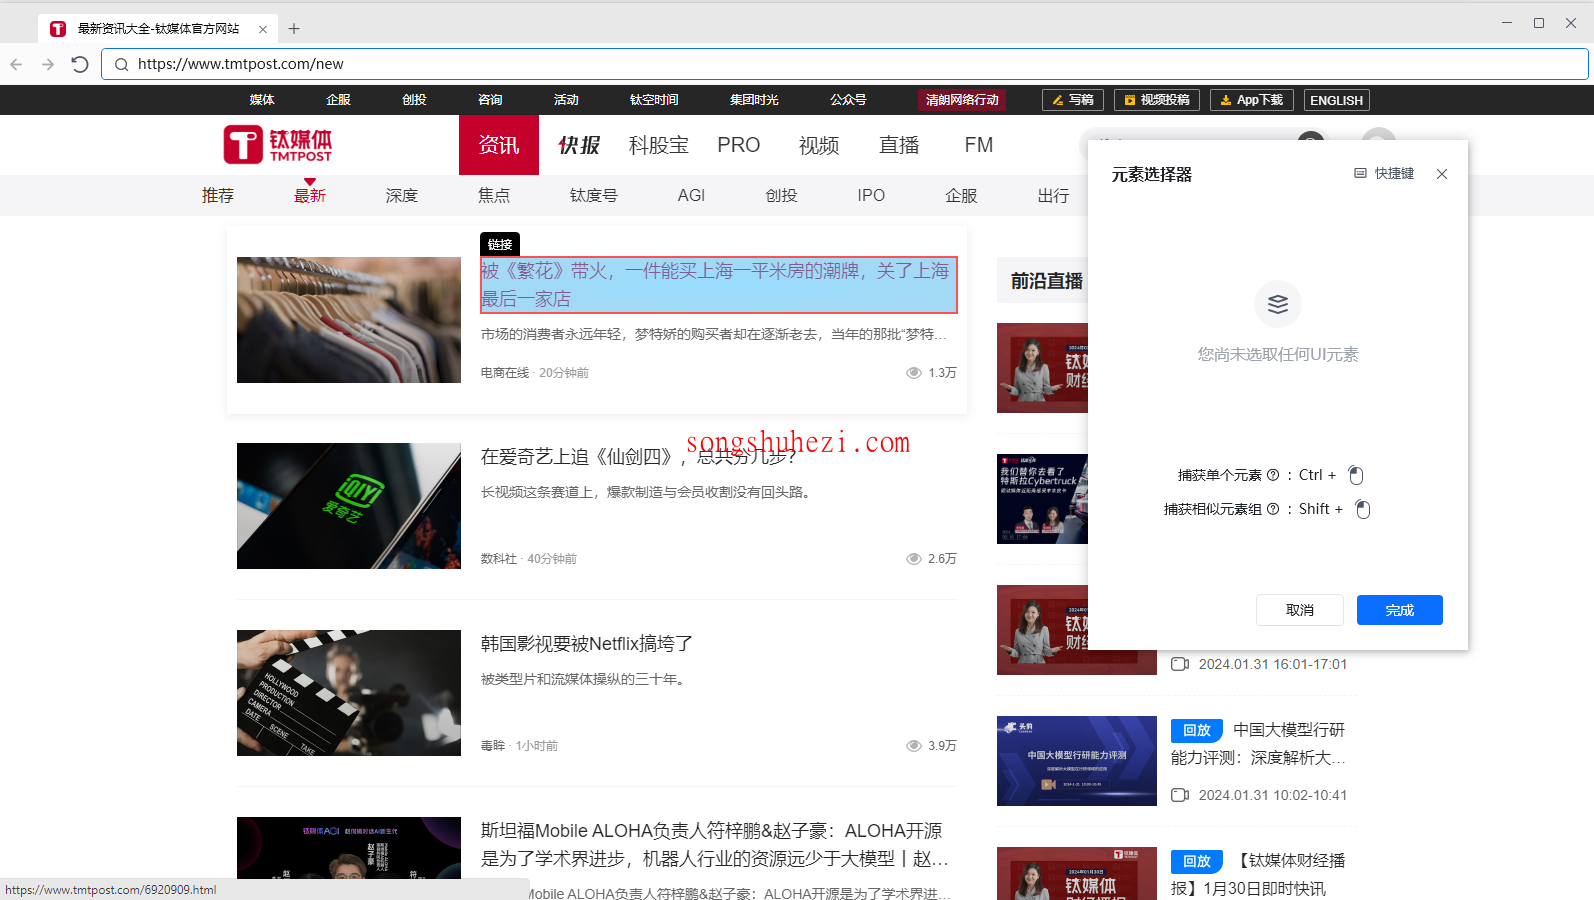Click the help icon beside 捕获单个元素

(x=1273, y=475)
